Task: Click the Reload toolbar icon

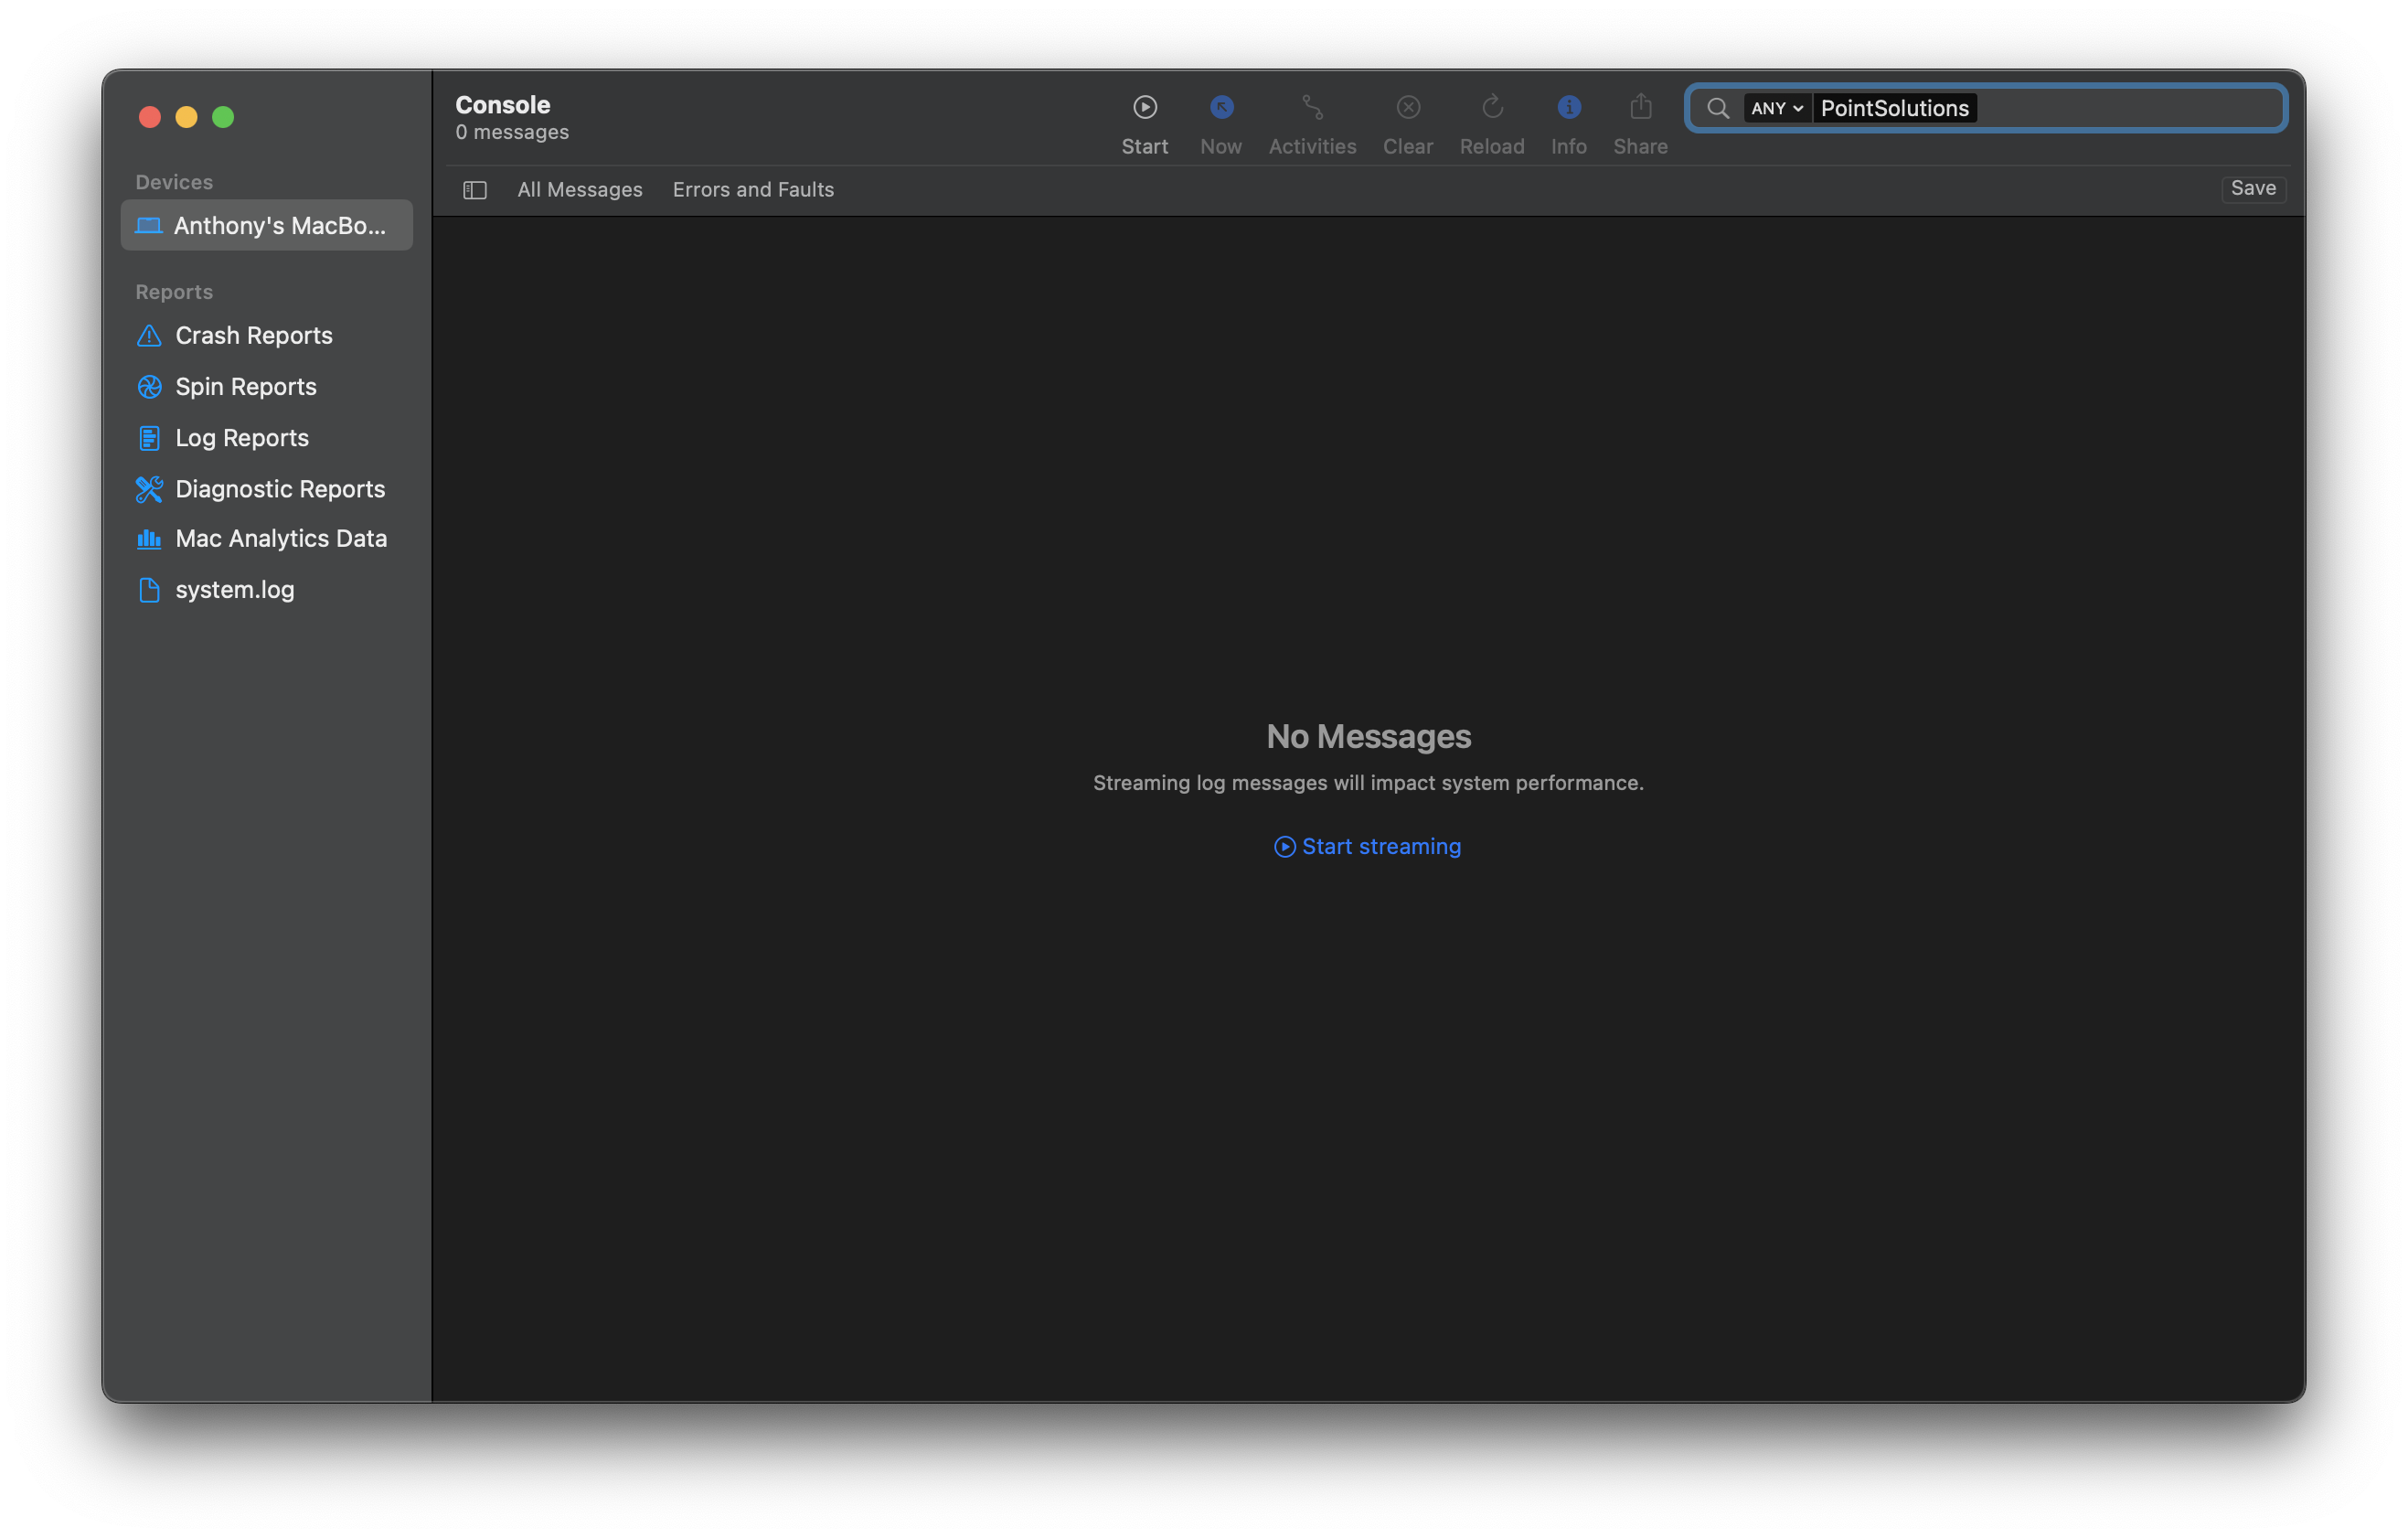Action: (x=1492, y=107)
